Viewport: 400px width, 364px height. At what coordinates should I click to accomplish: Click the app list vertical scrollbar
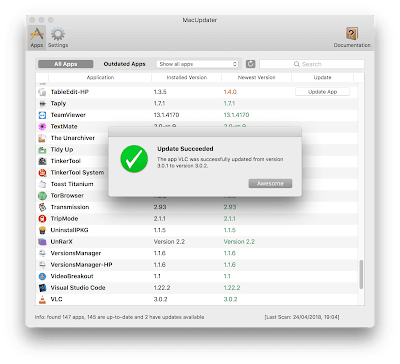tap(361, 274)
